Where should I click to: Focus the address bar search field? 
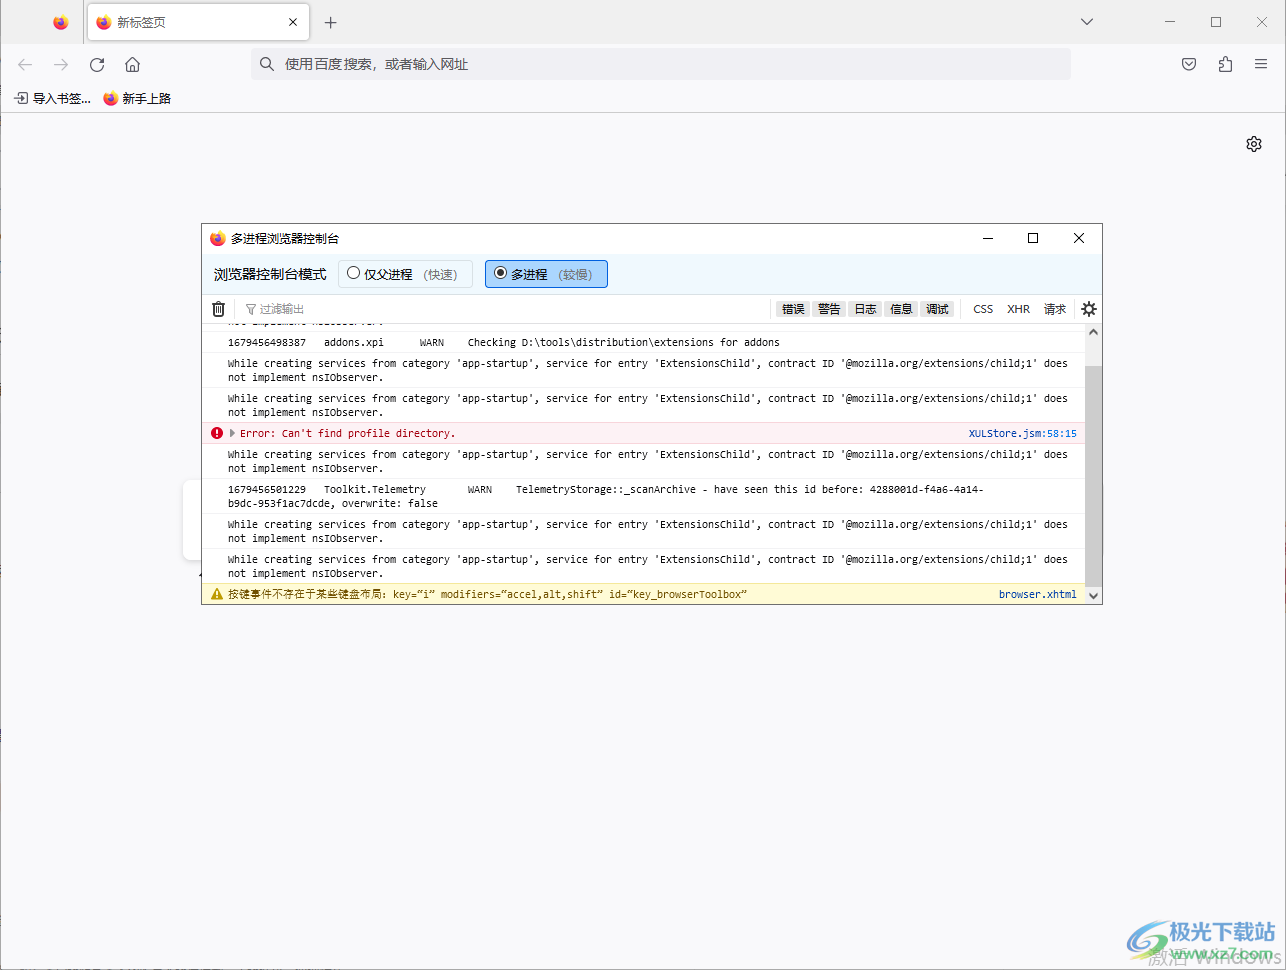point(661,64)
